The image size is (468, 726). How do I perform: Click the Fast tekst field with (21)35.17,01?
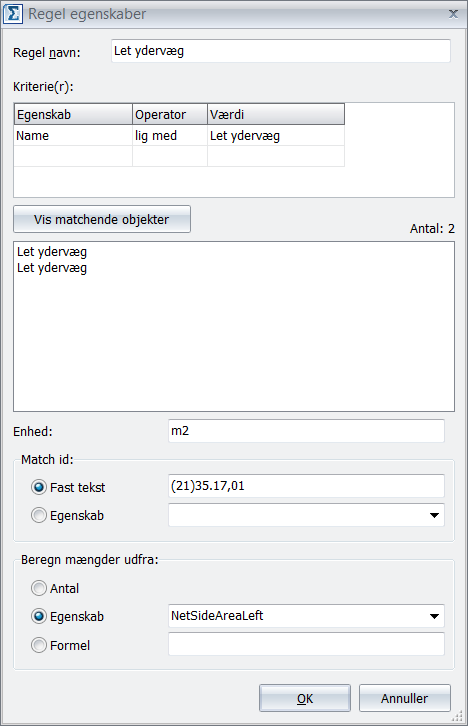[x=306, y=486]
